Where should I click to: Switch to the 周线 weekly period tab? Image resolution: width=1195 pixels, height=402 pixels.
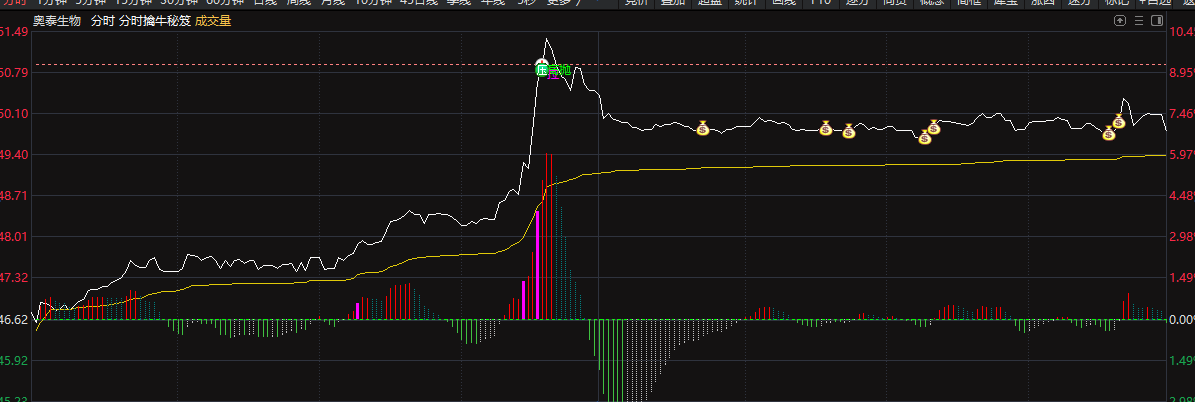point(300,2)
